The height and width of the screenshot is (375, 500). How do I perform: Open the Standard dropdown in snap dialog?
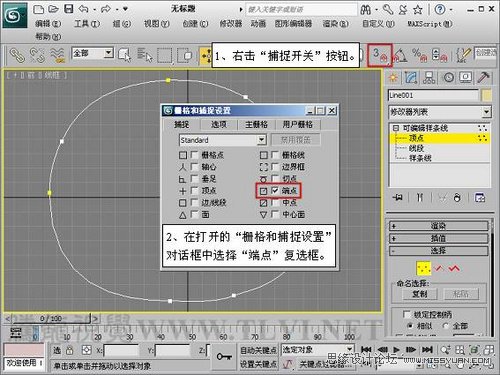(262, 140)
